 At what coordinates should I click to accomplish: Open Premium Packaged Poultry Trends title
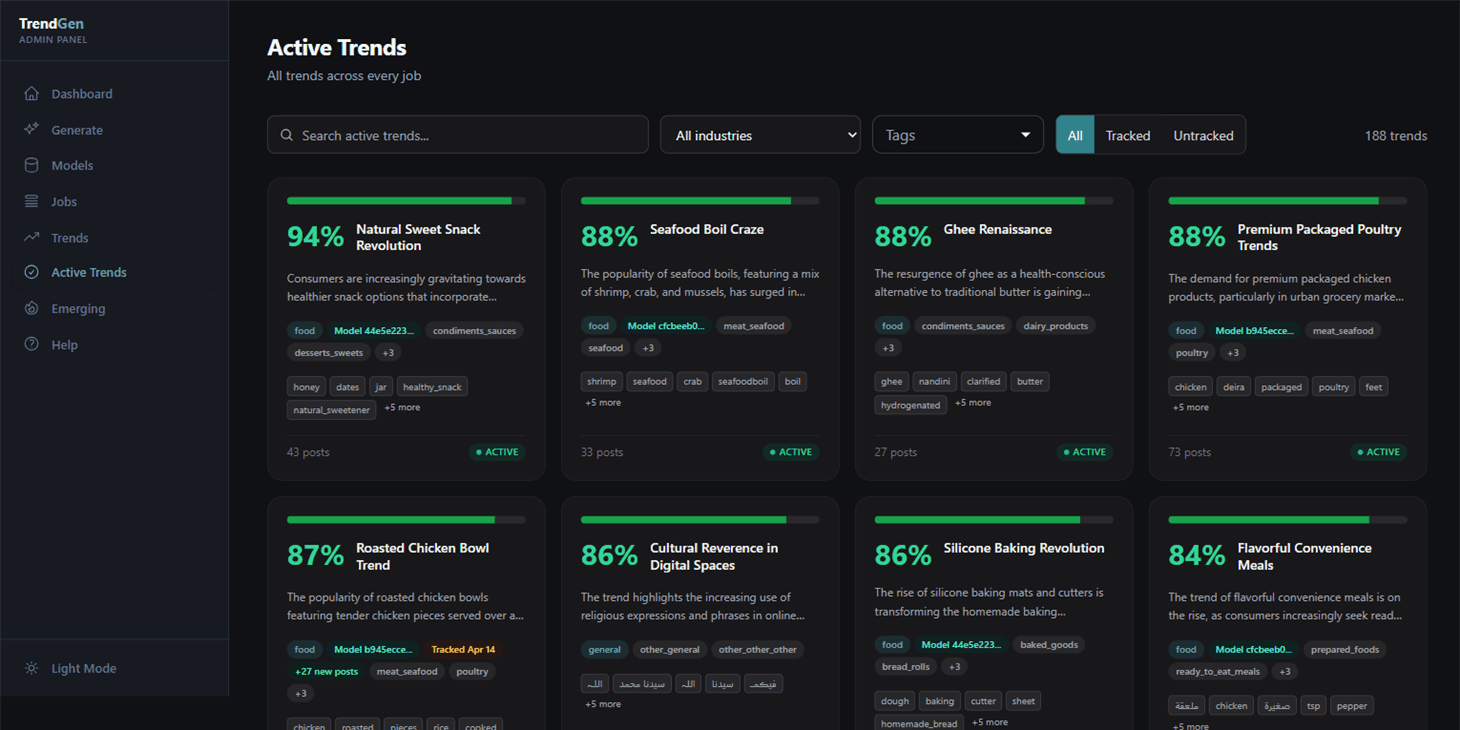tap(1319, 237)
